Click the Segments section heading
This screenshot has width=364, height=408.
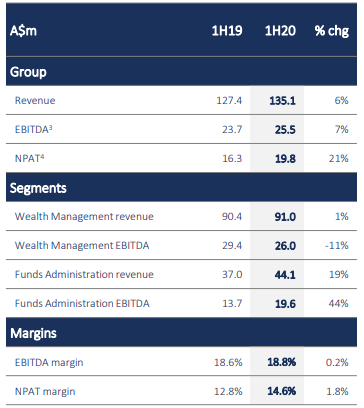pyautogui.click(x=38, y=188)
